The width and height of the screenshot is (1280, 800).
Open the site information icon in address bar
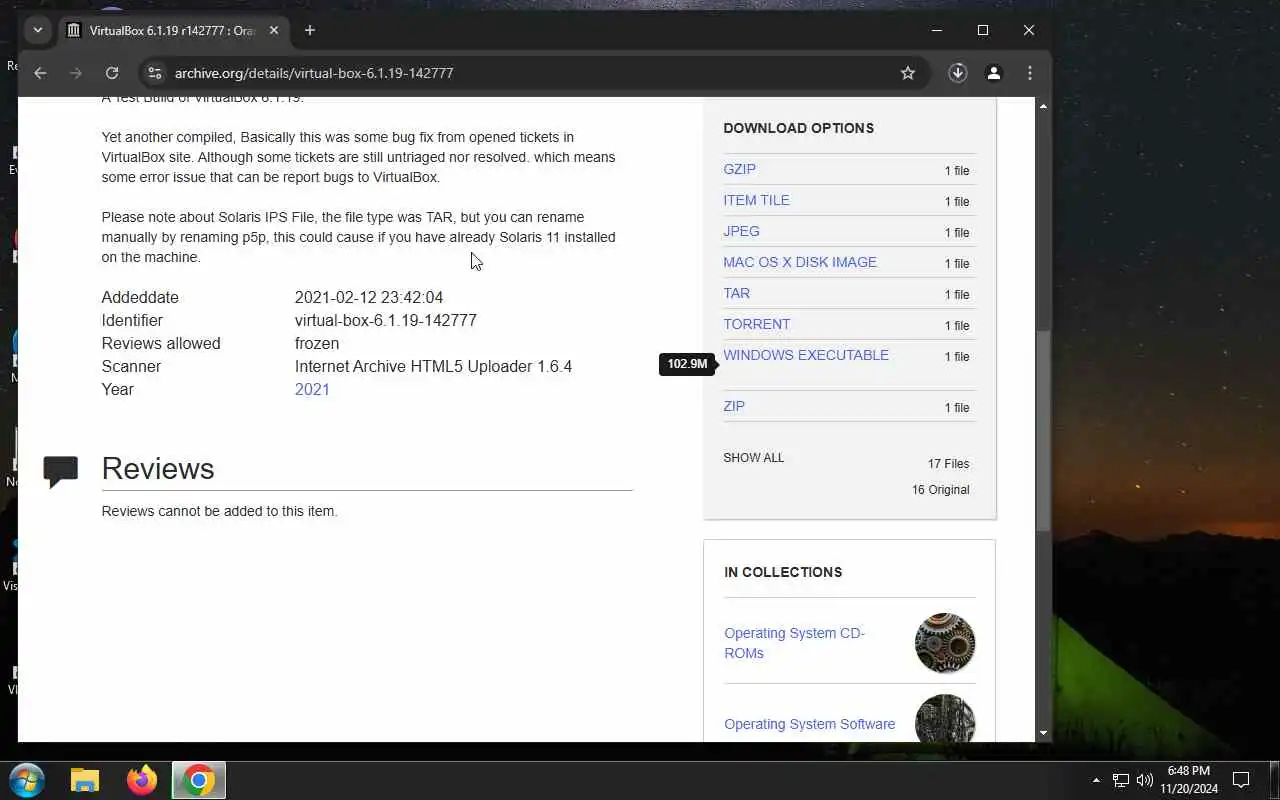pos(153,73)
